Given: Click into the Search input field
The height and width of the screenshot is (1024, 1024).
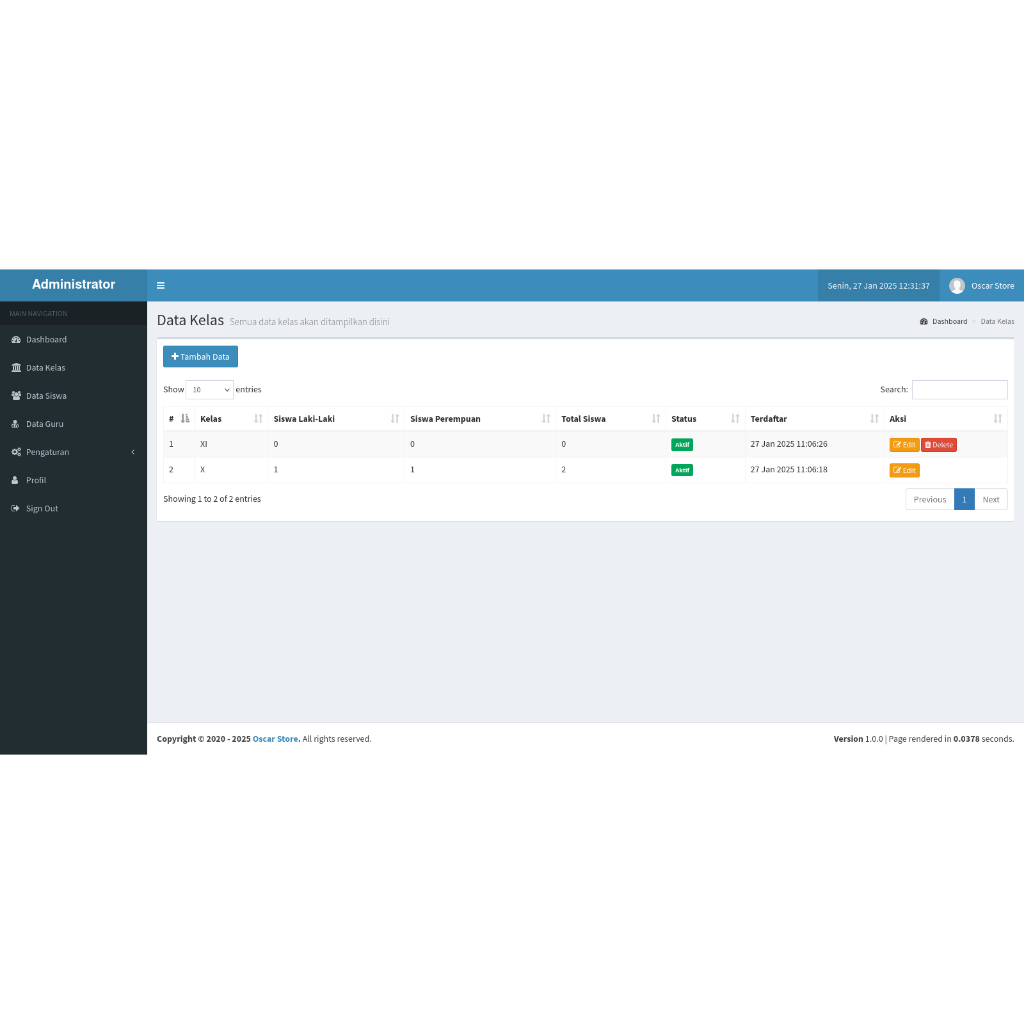Looking at the screenshot, I should 959,390.
